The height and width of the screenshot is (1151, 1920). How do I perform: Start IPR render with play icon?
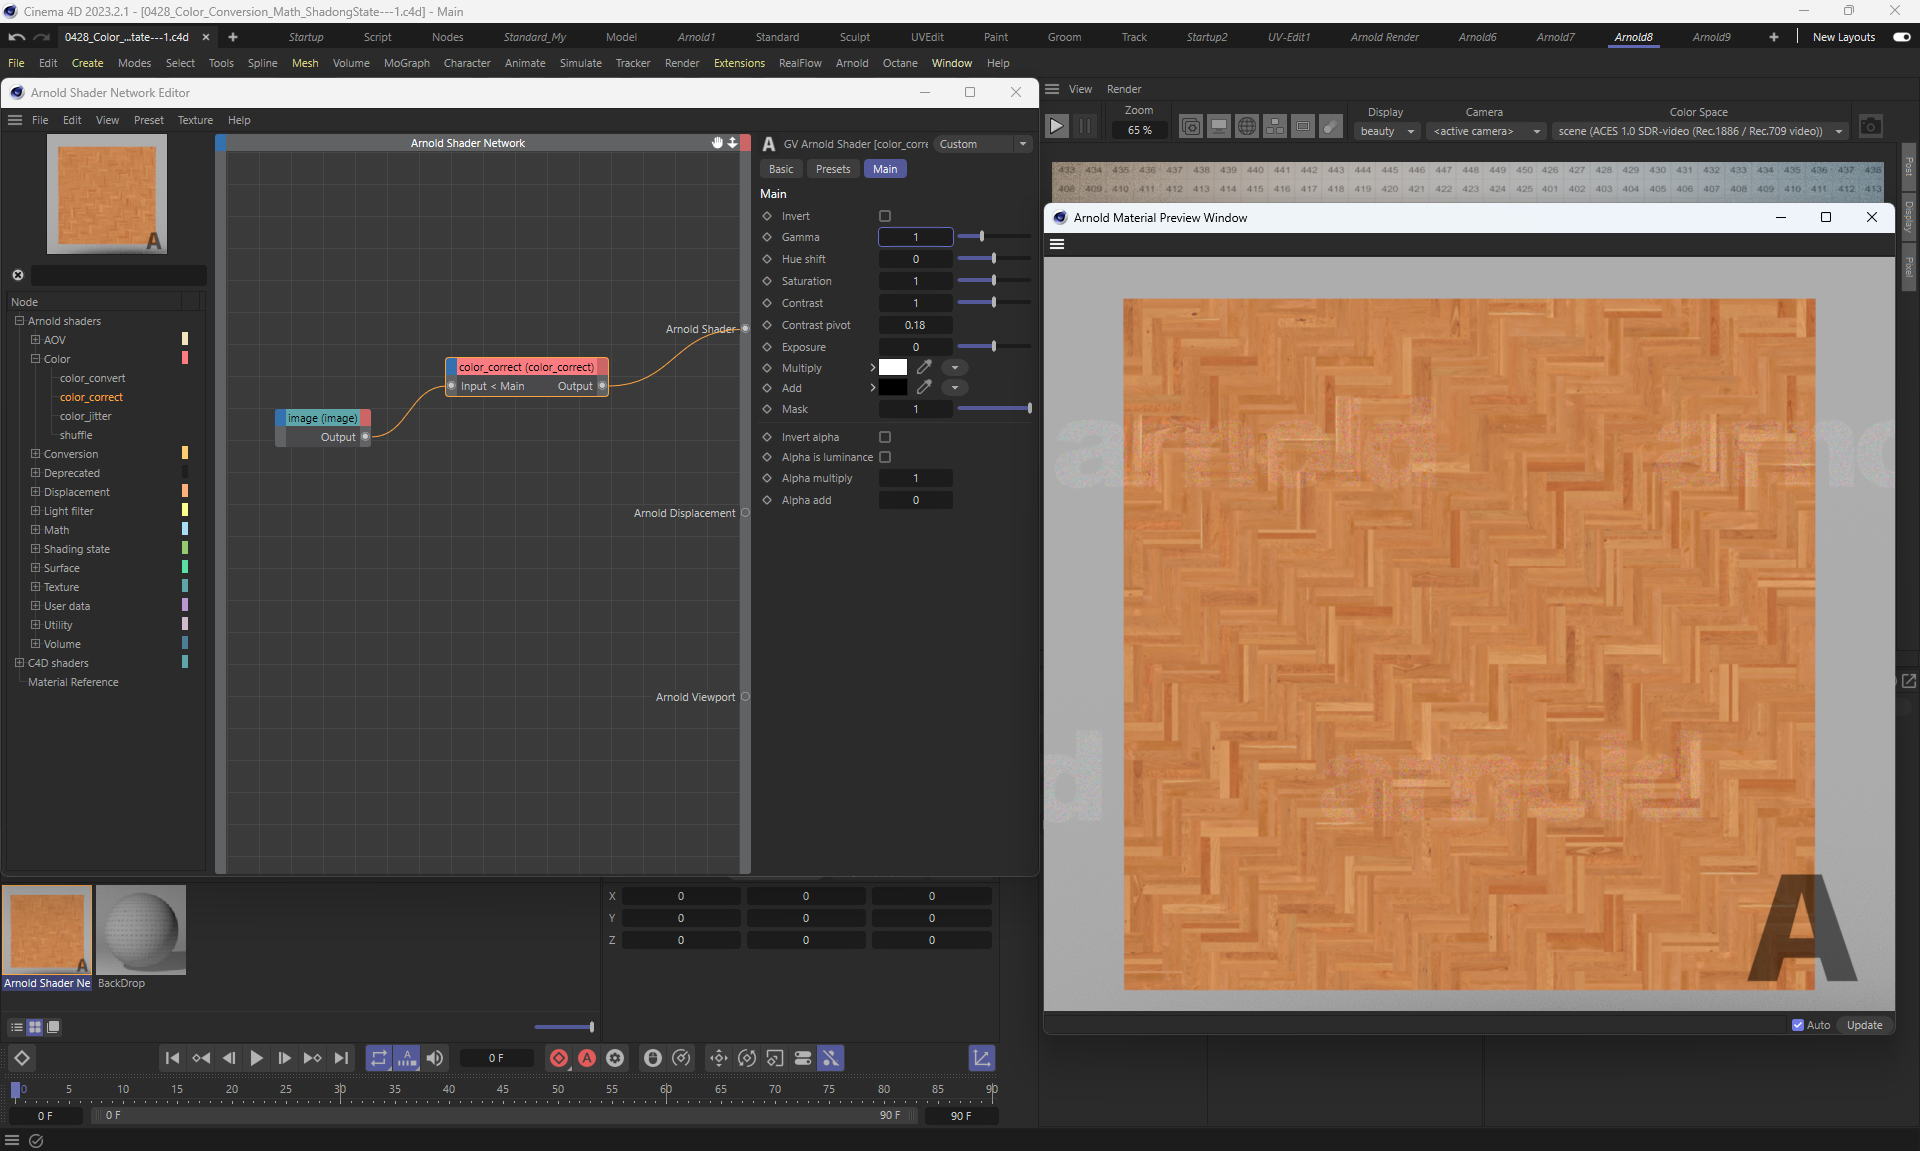click(x=1056, y=126)
